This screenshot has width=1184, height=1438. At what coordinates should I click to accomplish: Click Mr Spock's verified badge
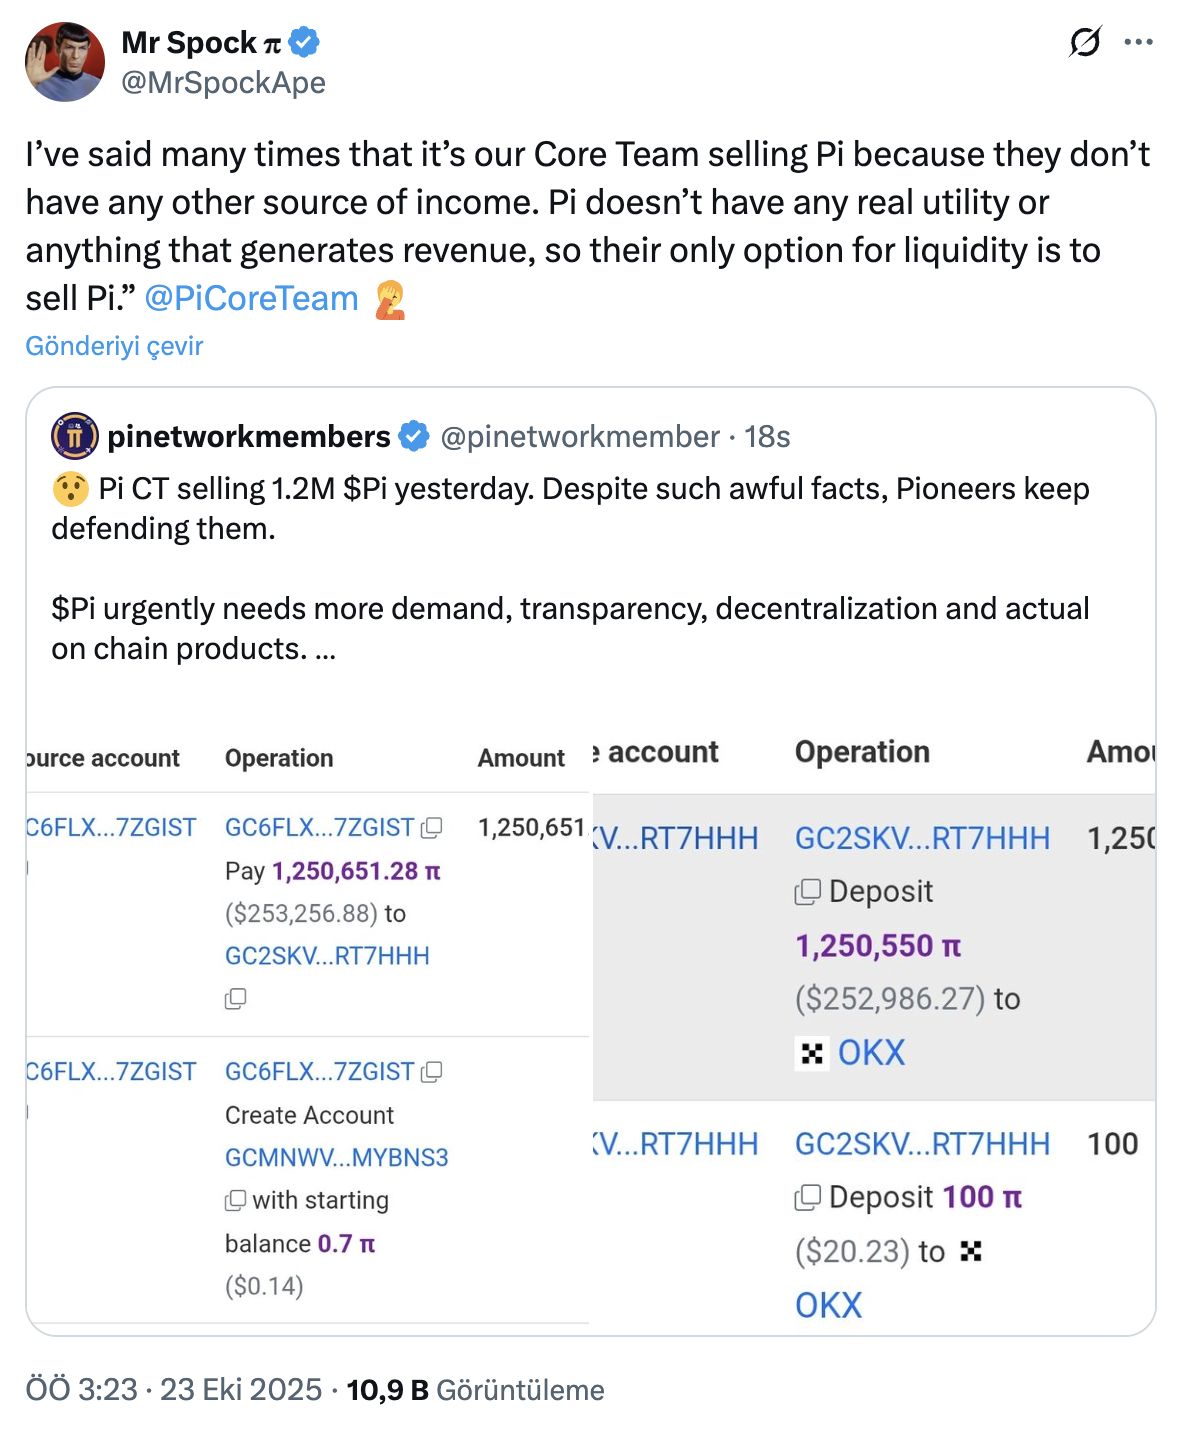pyautogui.click(x=305, y=42)
